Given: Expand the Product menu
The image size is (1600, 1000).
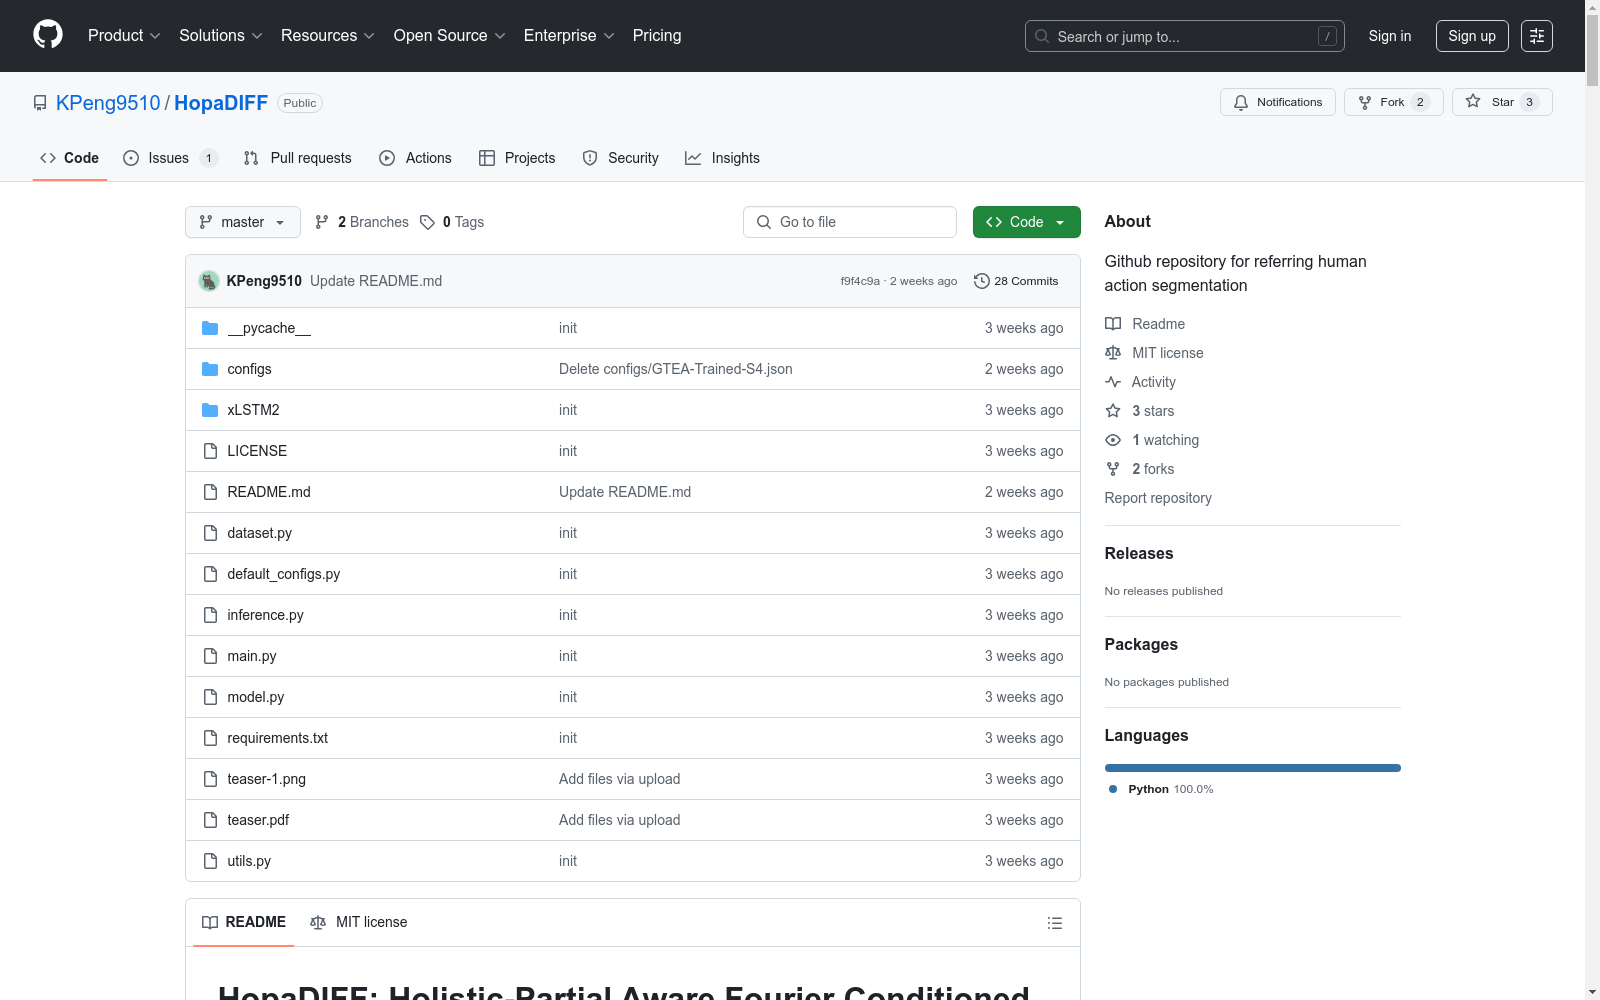Looking at the screenshot, I should pos(124,36).
